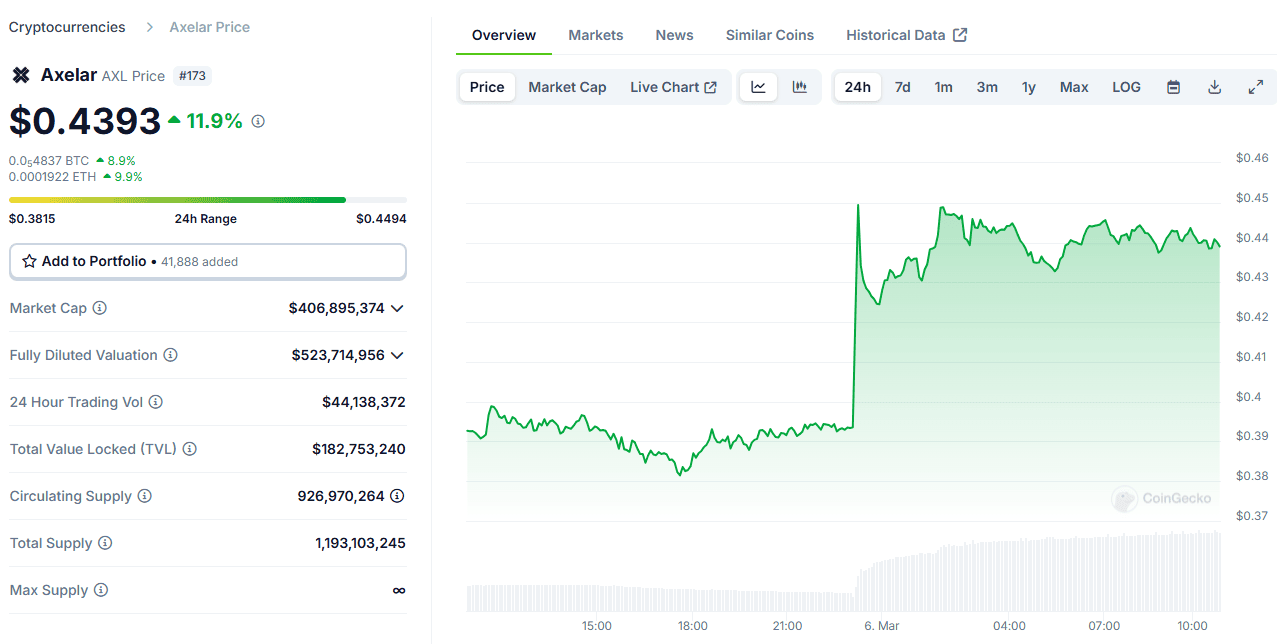
Task: Select the Price chart toggle
Action: pos(487,87)
